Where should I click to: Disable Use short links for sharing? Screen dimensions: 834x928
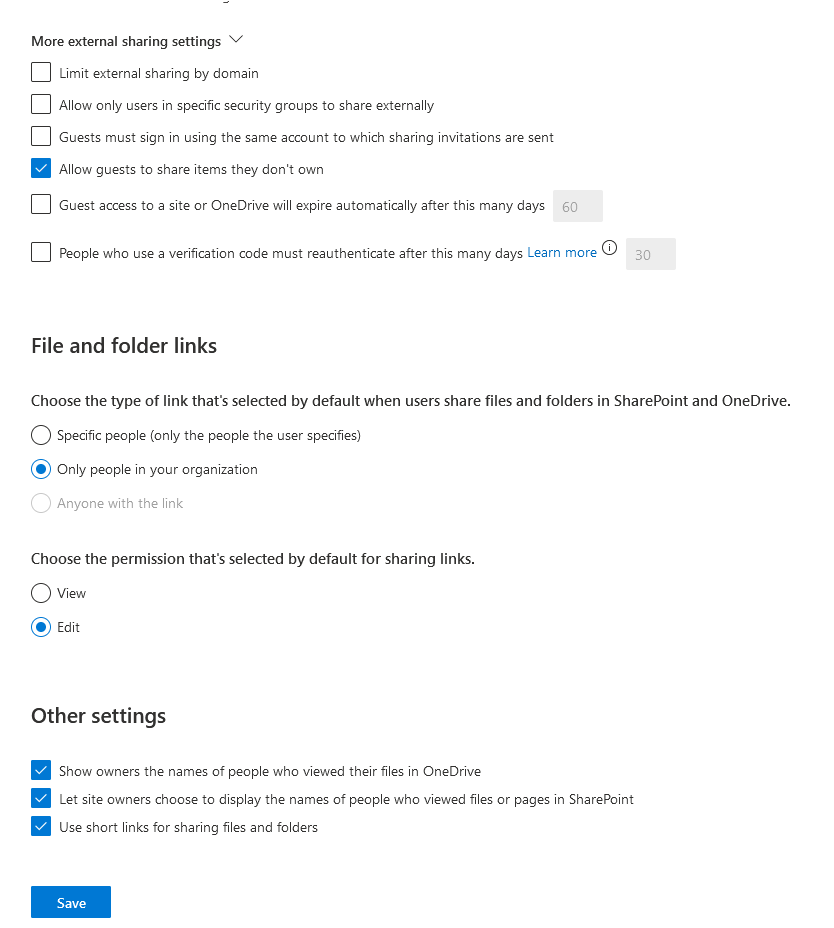[x=41, y=827]
